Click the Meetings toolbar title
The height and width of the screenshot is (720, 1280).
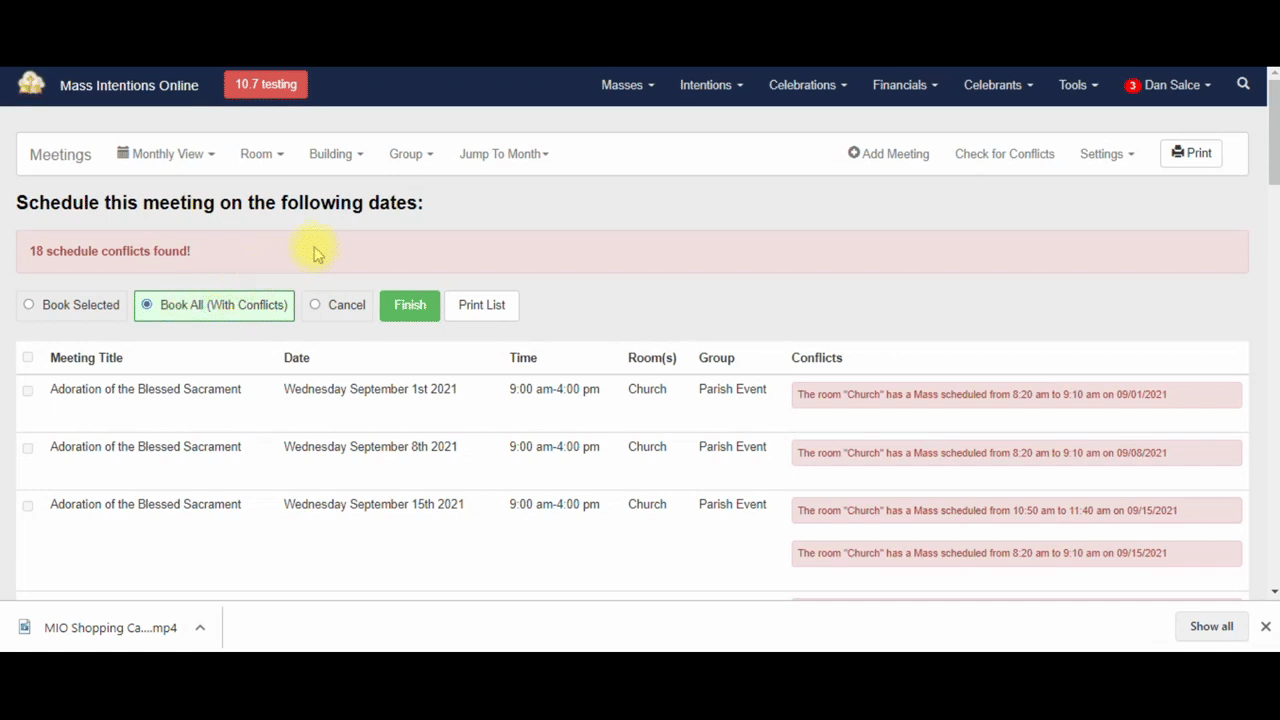point(60,154)
